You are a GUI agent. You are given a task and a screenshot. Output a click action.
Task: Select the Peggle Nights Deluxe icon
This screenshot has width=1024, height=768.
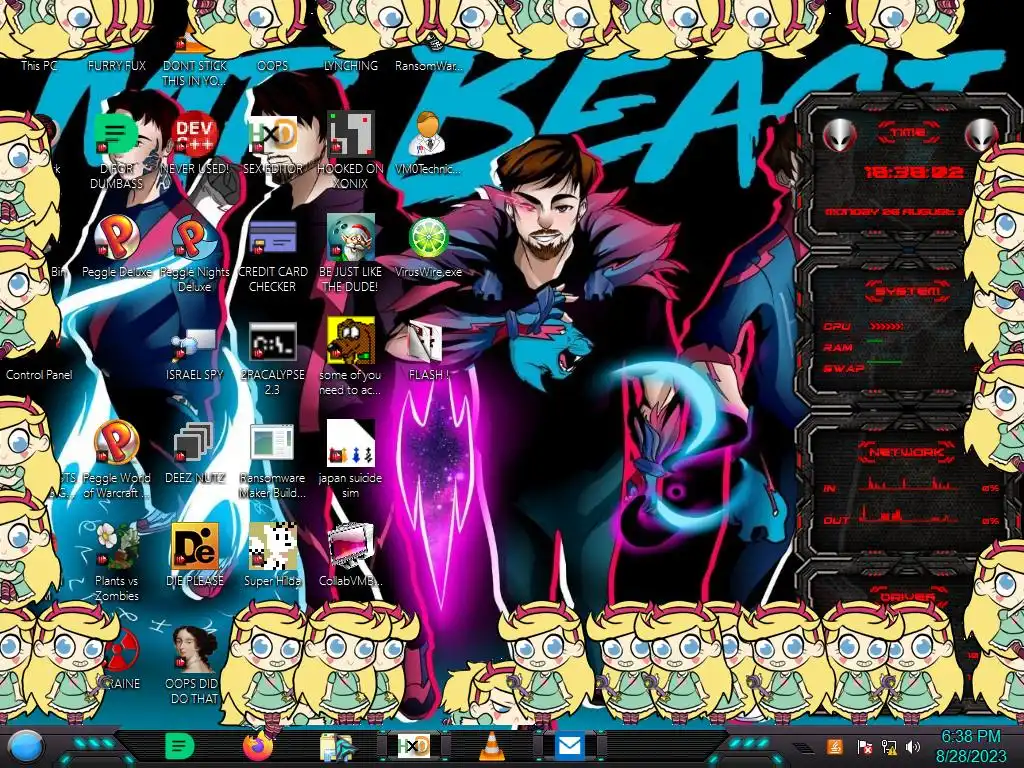click(x=195, y=238)
